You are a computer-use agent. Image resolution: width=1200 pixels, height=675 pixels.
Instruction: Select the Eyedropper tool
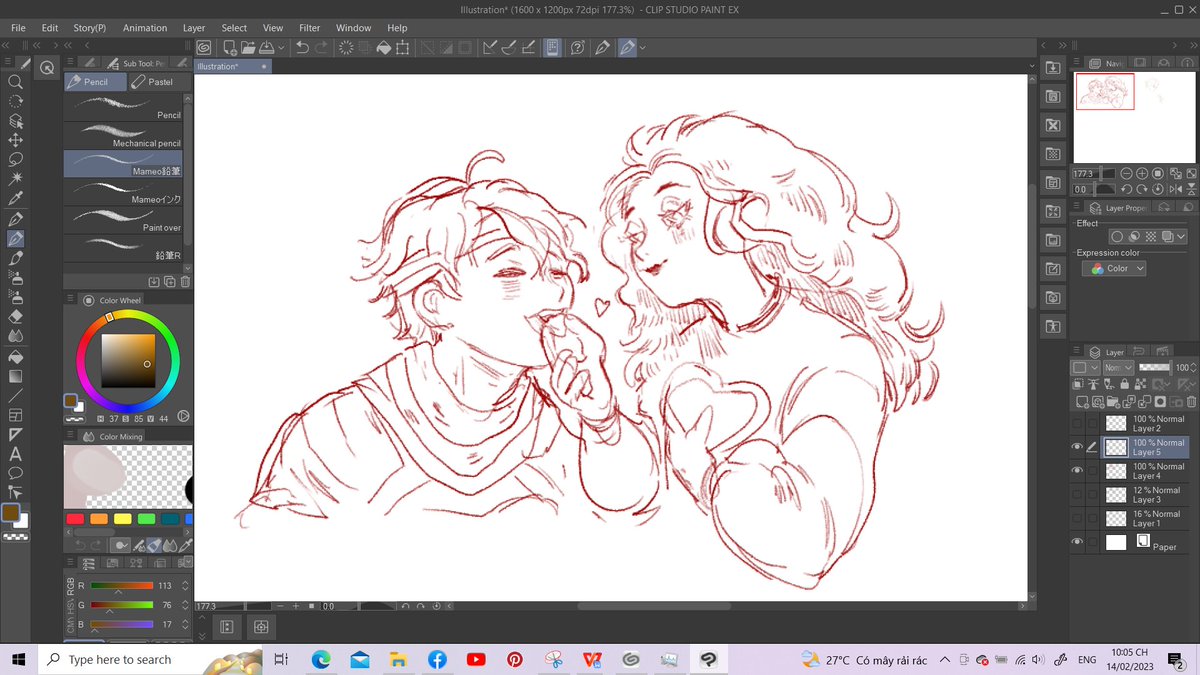15,198
